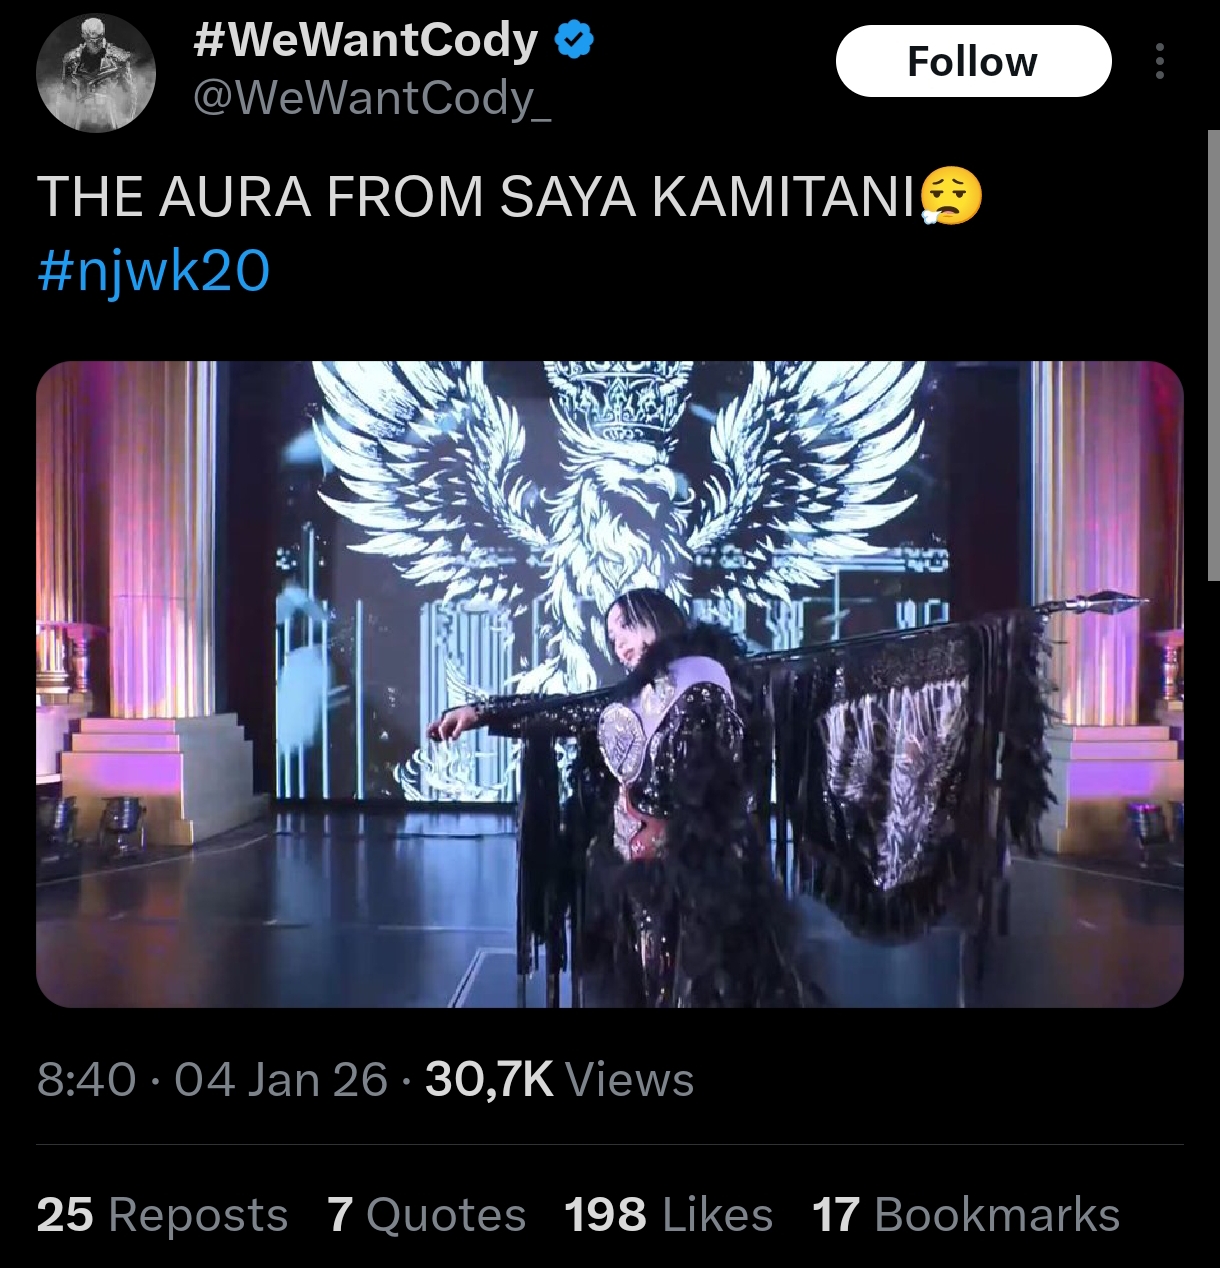Show the 7 Quotes list
The width and height of the screenshot is (1220, 1268).
tap(426, 1215)
